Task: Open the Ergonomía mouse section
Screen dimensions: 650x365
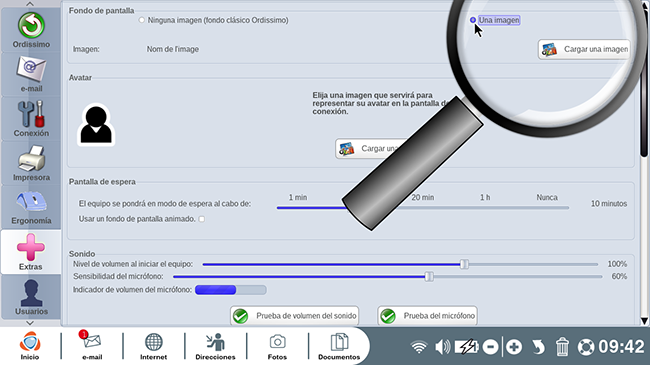Action: coord(31,207)
